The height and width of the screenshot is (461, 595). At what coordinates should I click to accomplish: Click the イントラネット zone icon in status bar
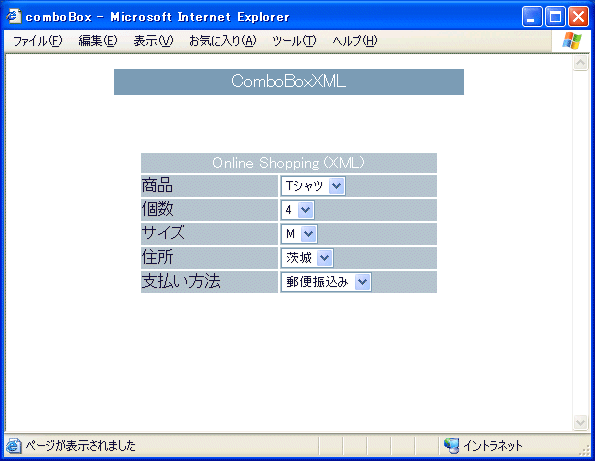point(451,445)
